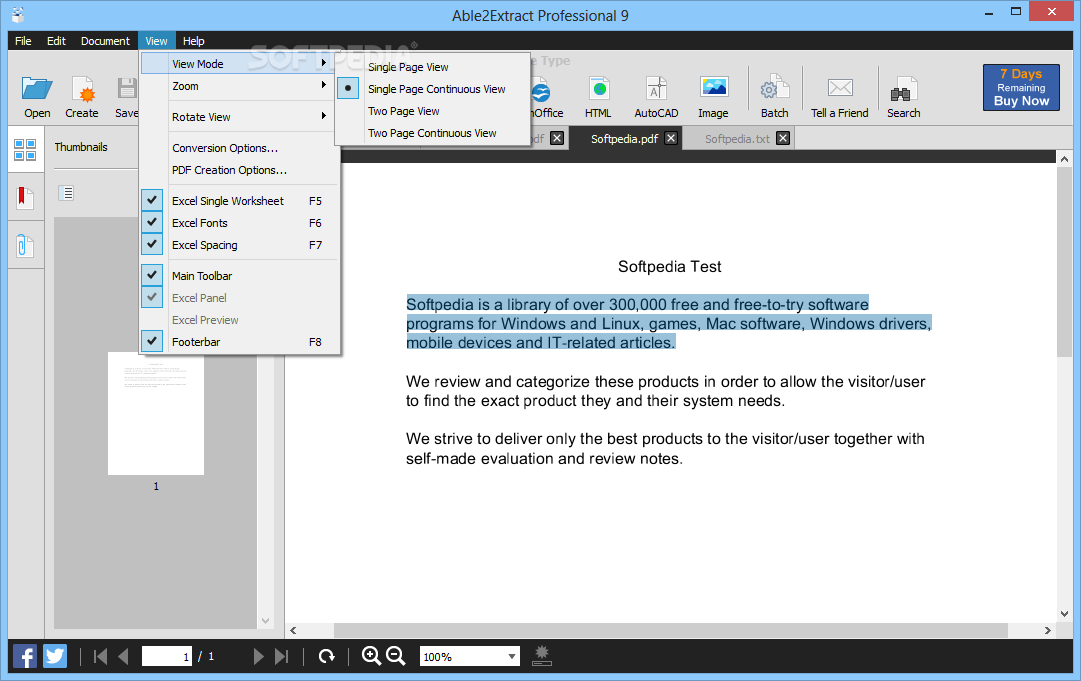This screenshot has width=1081, height=681.
Task: Open the Batch conversion tool
Action: point(774,88)
